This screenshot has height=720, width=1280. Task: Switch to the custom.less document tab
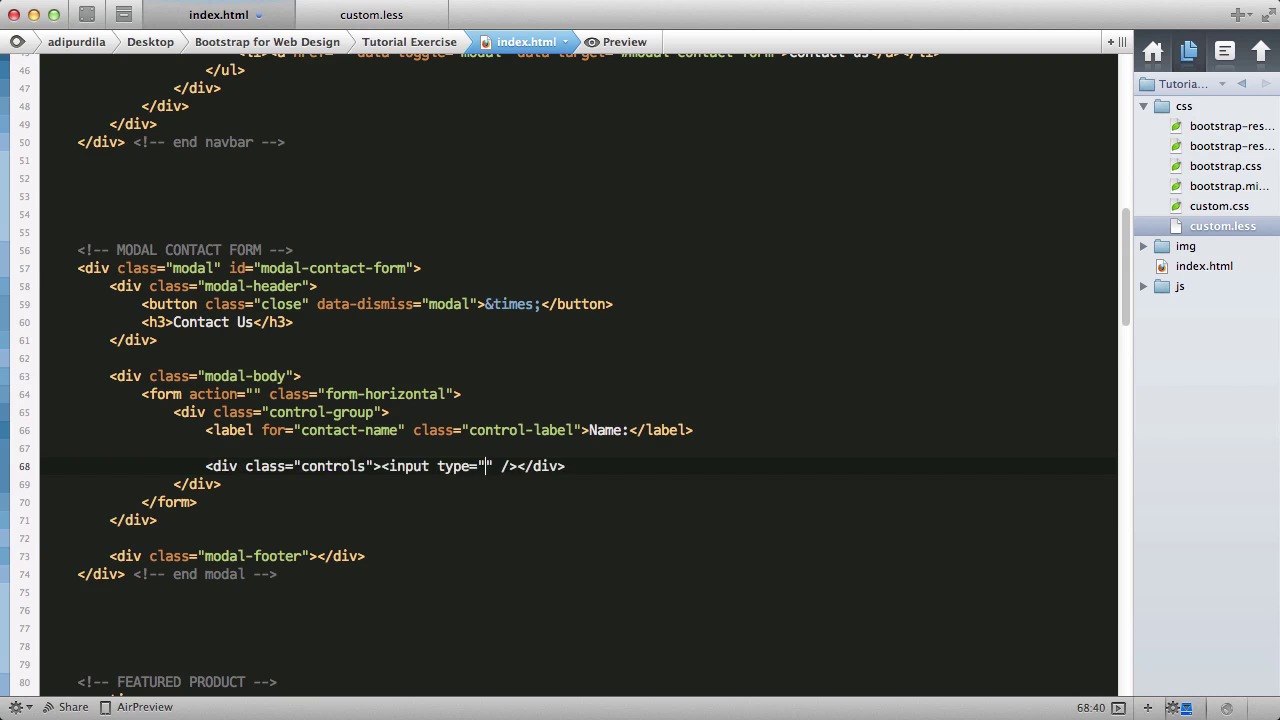coord(371,15)
